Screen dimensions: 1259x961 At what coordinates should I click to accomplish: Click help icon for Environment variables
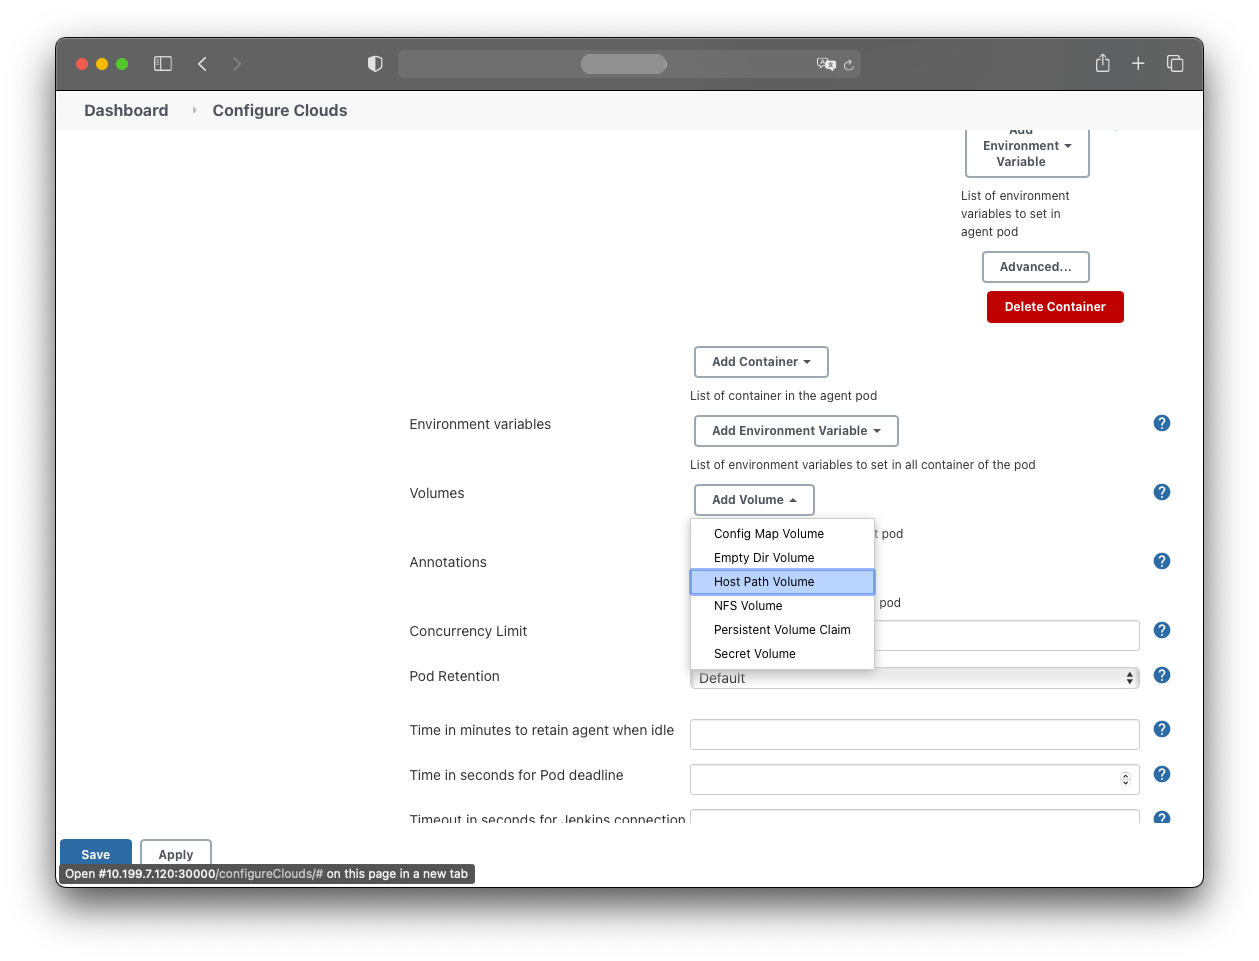click(1161, 423)
